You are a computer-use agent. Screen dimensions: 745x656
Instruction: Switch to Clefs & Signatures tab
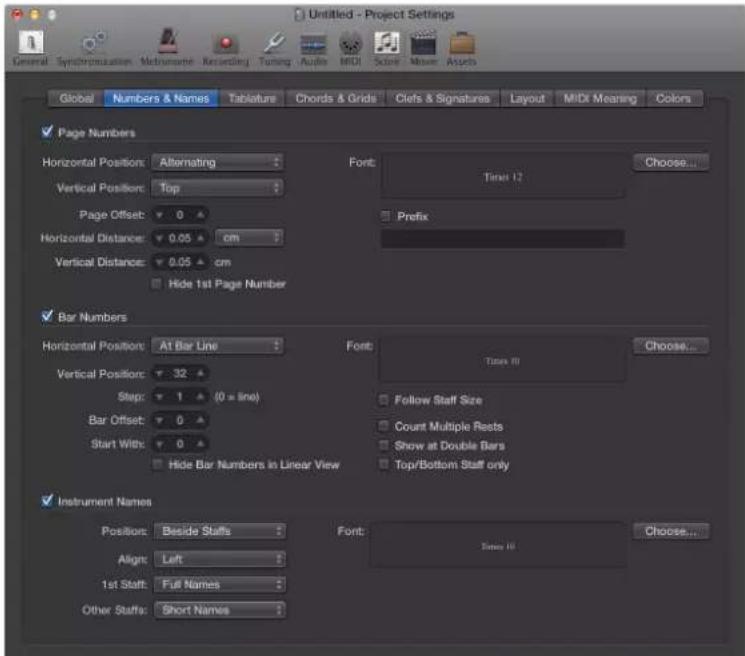[x=443, y=98]
